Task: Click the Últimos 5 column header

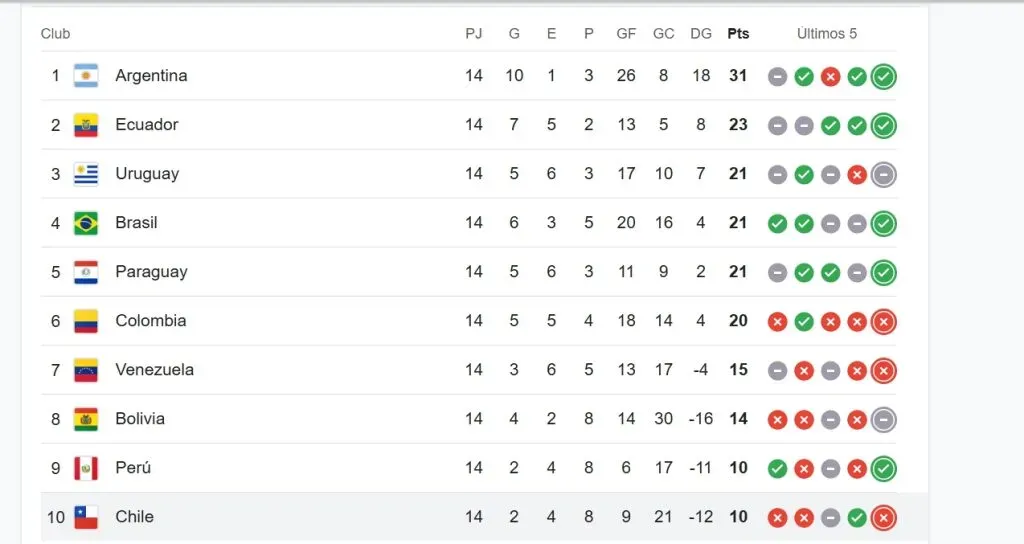Action: point(827,34)
